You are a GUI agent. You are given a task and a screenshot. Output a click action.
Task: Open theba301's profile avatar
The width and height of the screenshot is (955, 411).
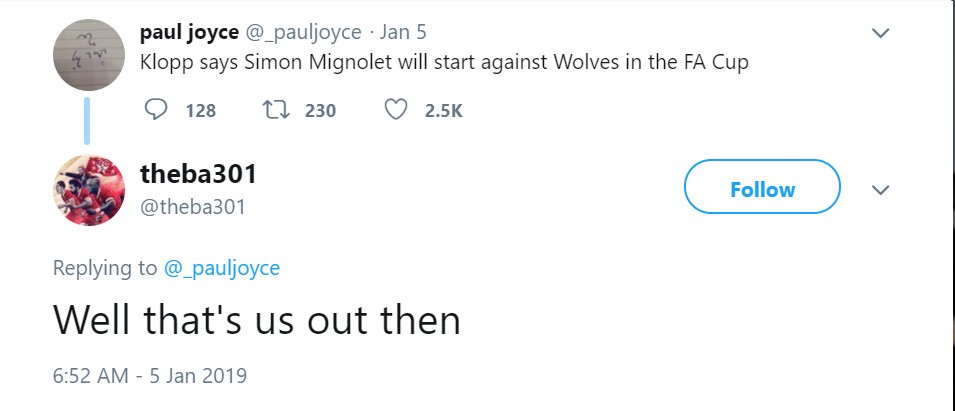coord(89,190)
